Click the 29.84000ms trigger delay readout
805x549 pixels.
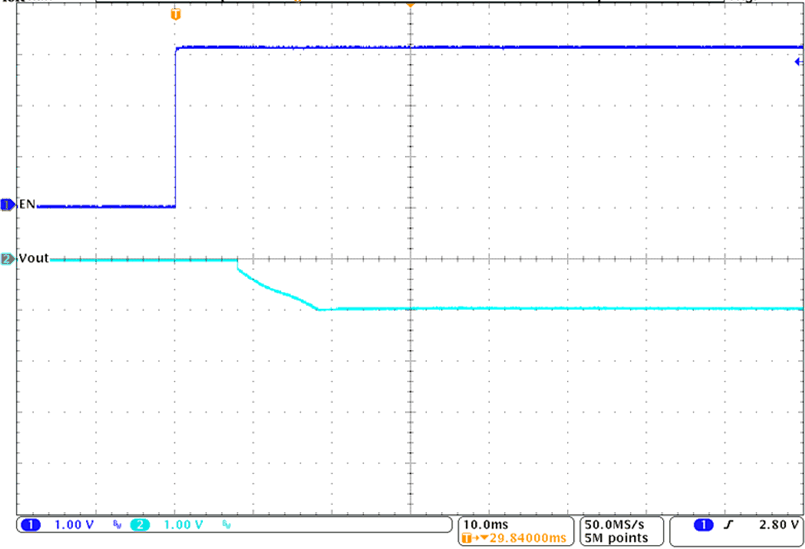(x=521, y=537)
